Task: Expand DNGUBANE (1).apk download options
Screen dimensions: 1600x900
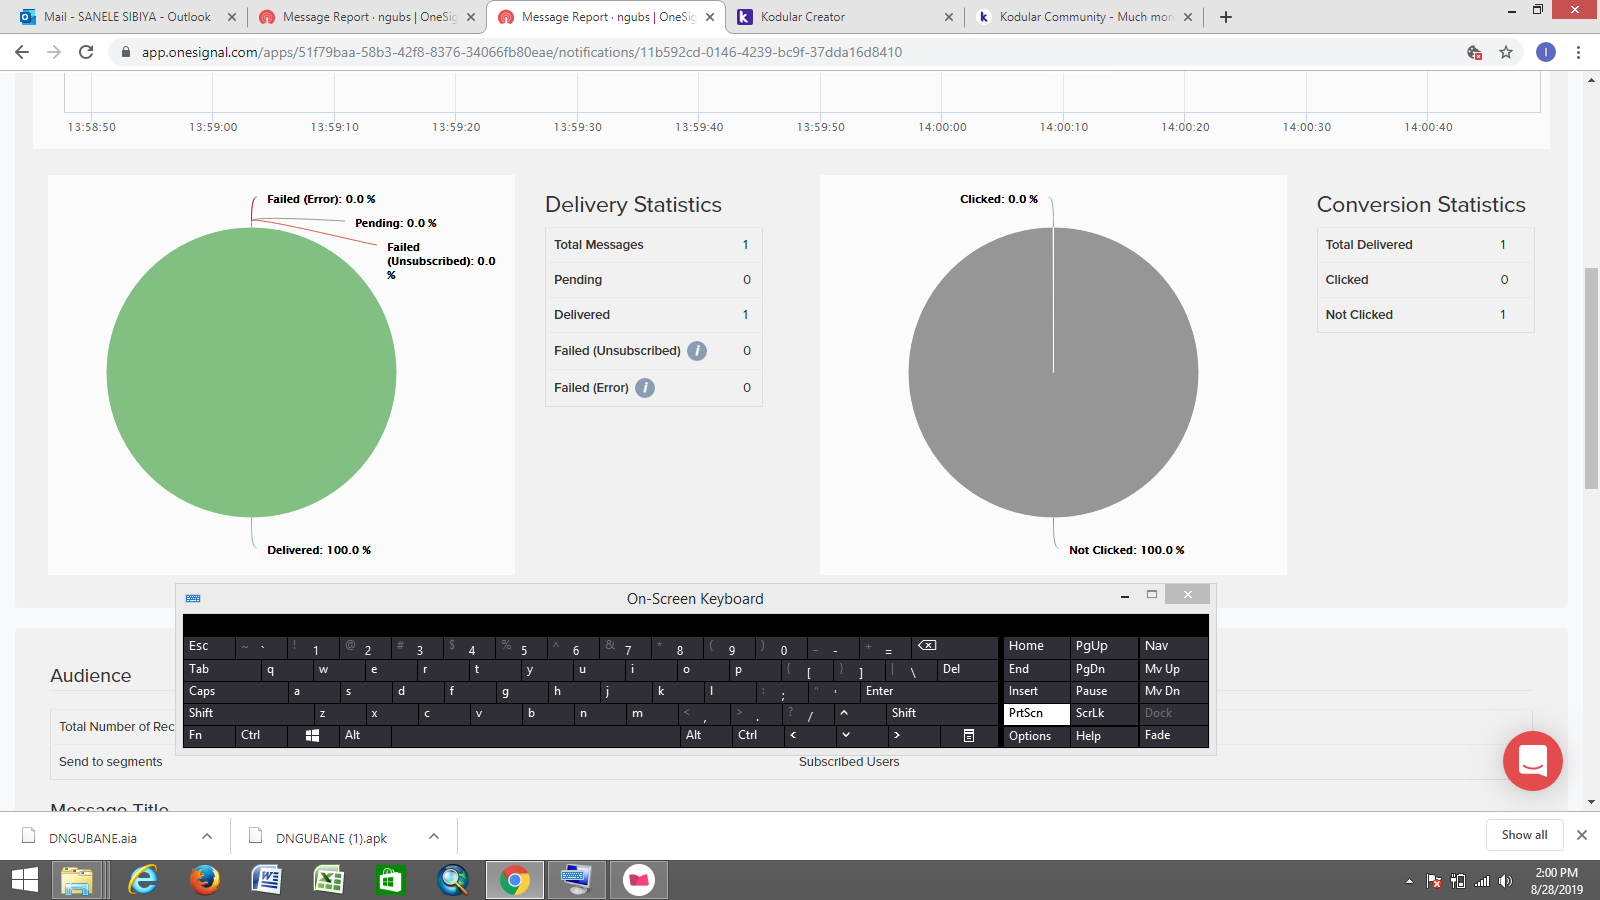Action: (434, 837)
